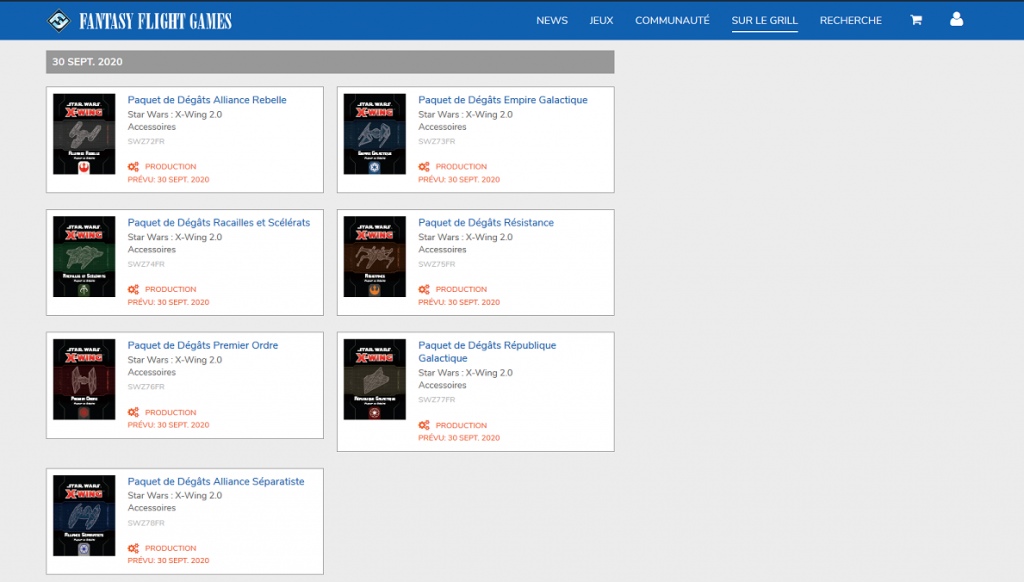Click product code SWZ78FR
Viewport: 1024px width, 582px height.
pos(146,523)
